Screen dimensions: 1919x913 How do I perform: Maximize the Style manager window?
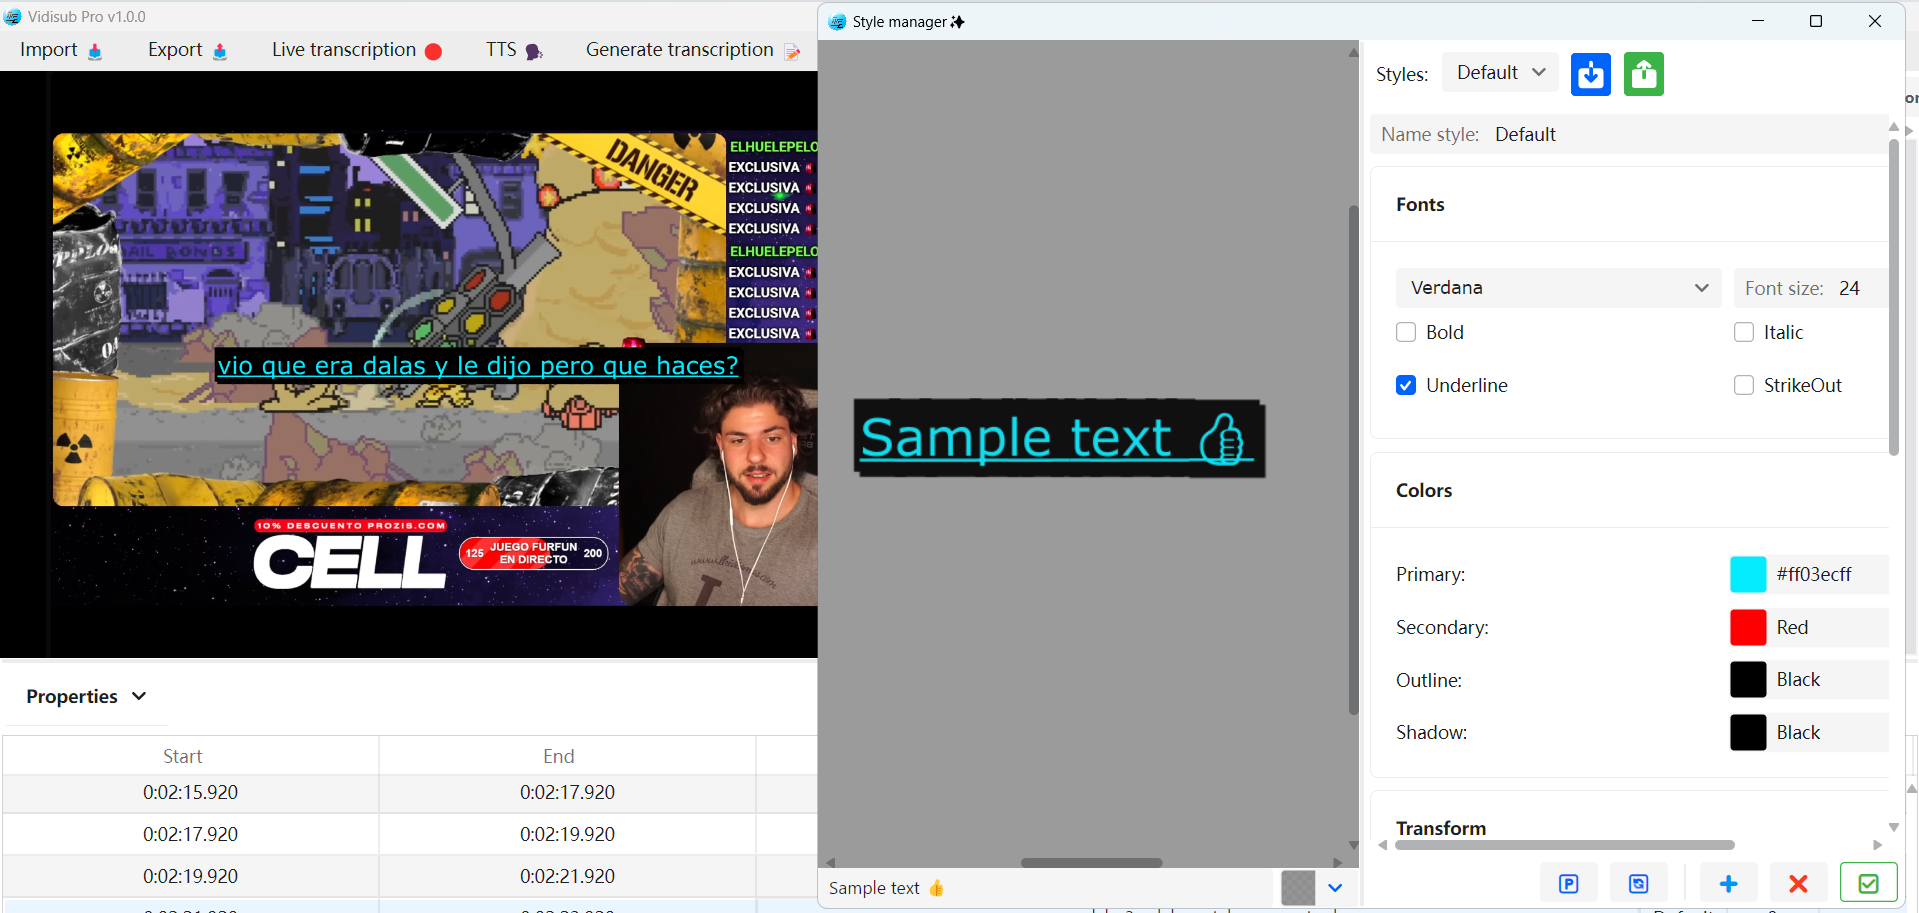[x=1816, y=21]
